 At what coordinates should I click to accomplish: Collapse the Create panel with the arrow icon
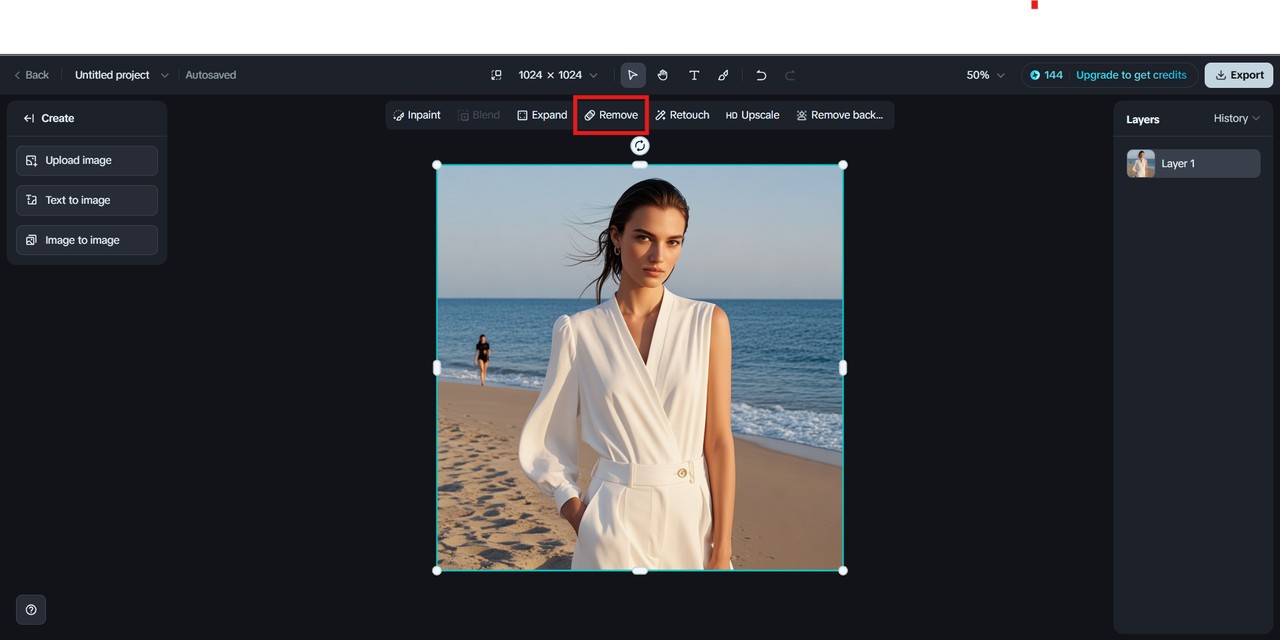(29, 118)
